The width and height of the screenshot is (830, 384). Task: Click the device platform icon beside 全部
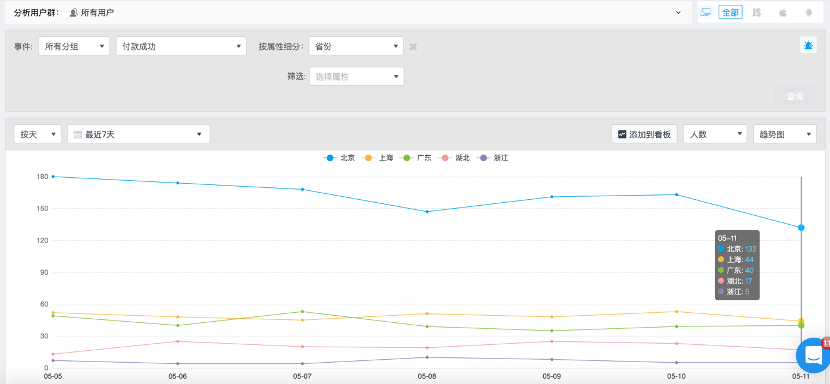tap(705, 12)
